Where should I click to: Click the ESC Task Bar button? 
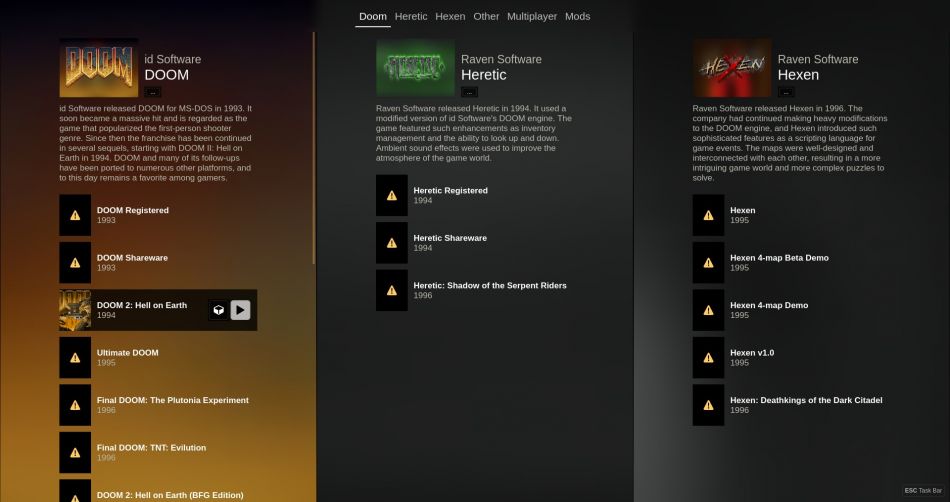click(x=923, y=490)
